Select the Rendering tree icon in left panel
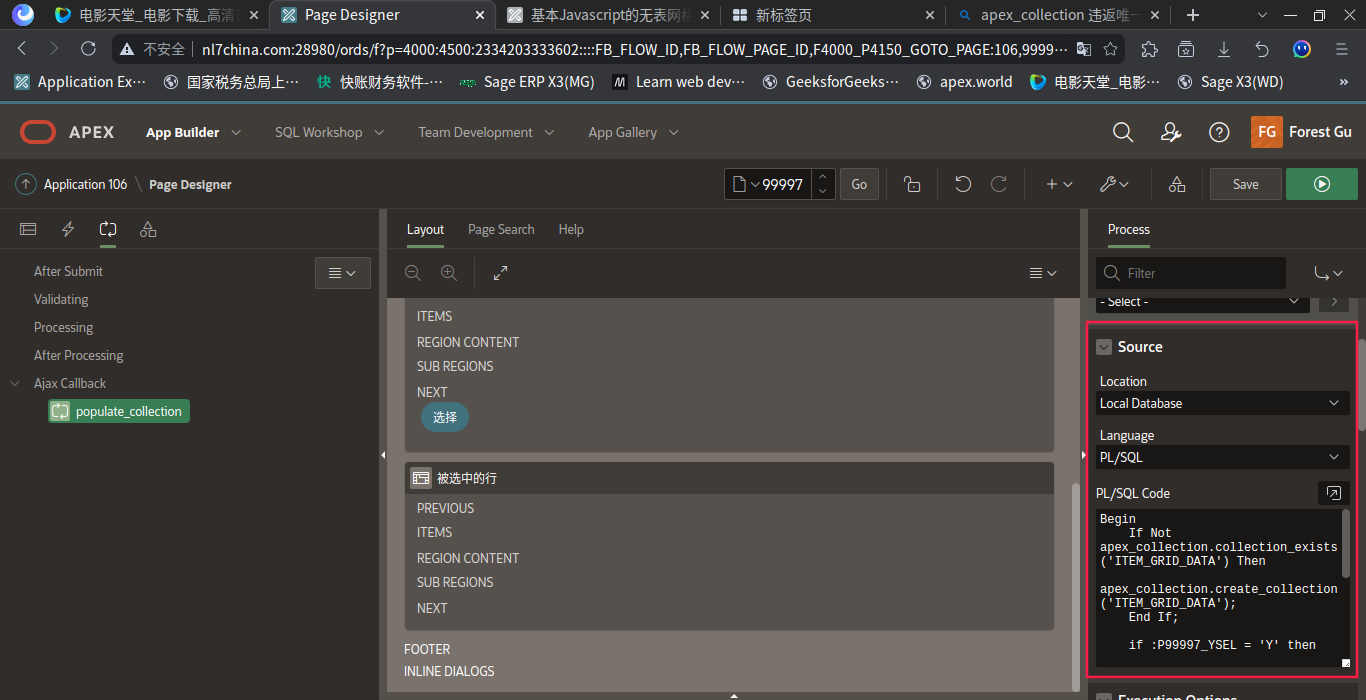 pyautogui.click(x=28, y=229)
